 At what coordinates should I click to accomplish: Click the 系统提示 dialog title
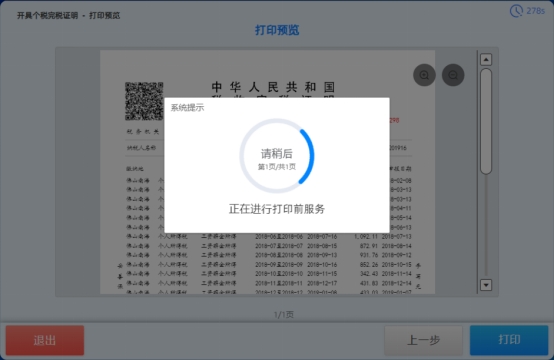pyautogui.click(x=187, y=108)
